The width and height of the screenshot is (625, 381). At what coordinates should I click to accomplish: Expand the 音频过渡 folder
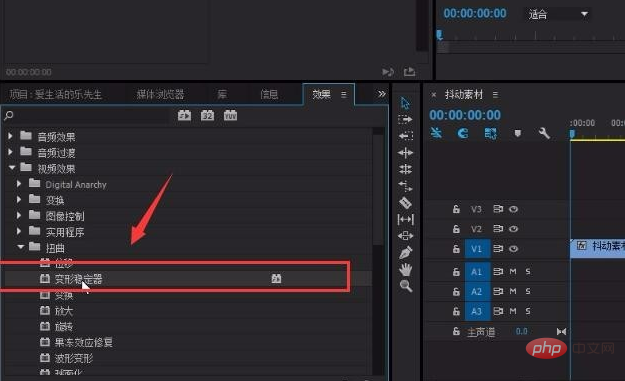(10, 152)
